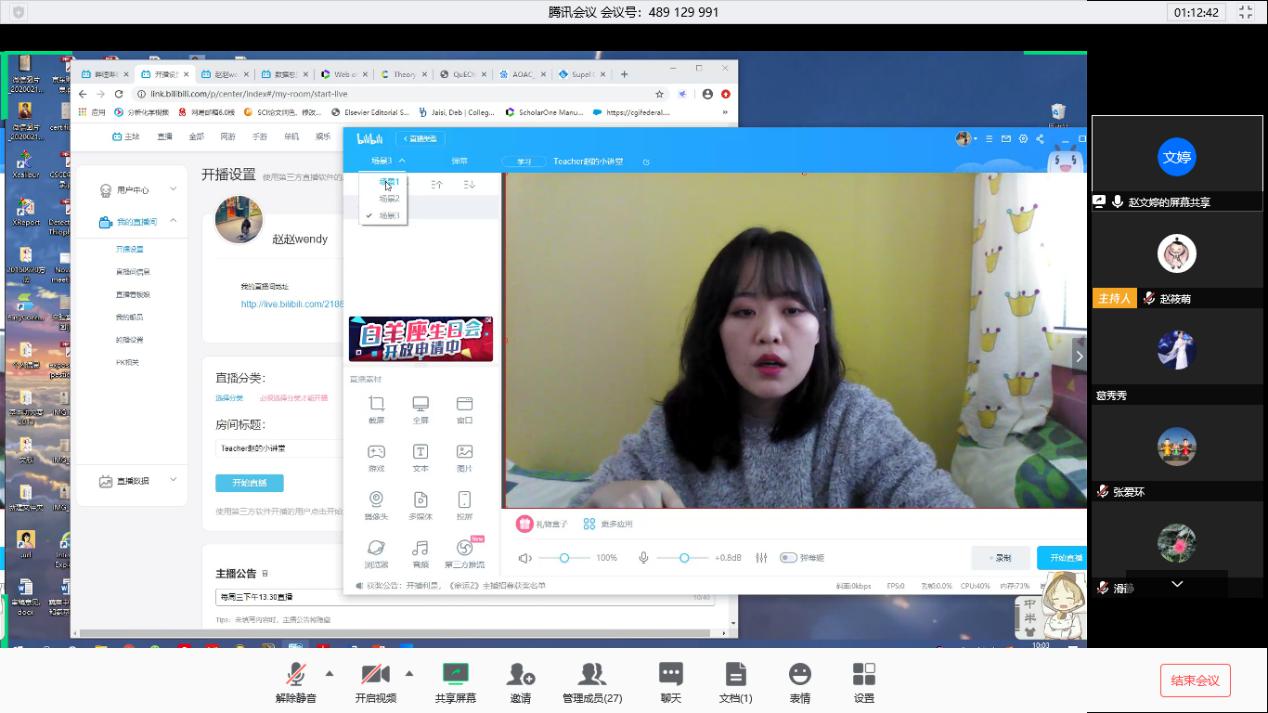Toggle the 弹幕姬 switch in bilibili streamer
Image resolution: width=1268 pixels, height=713 pixels.
pos(789,558)
